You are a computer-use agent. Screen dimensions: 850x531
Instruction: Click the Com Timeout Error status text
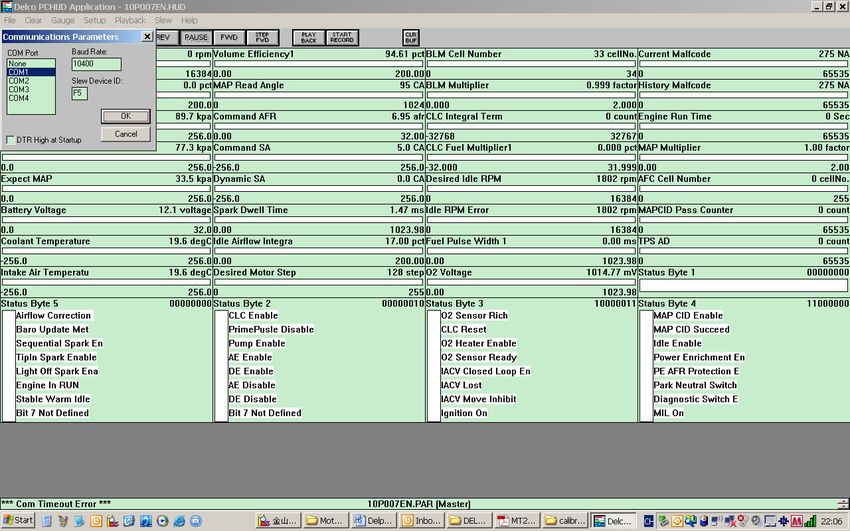pyautogui.click(x=56, y=504)
